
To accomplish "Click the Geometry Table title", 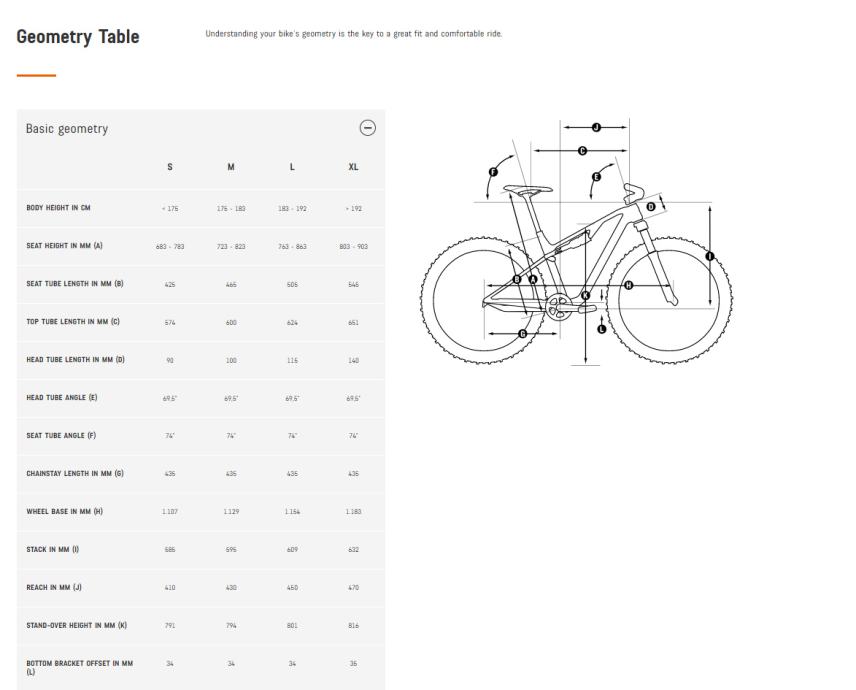I will point(78,37).
